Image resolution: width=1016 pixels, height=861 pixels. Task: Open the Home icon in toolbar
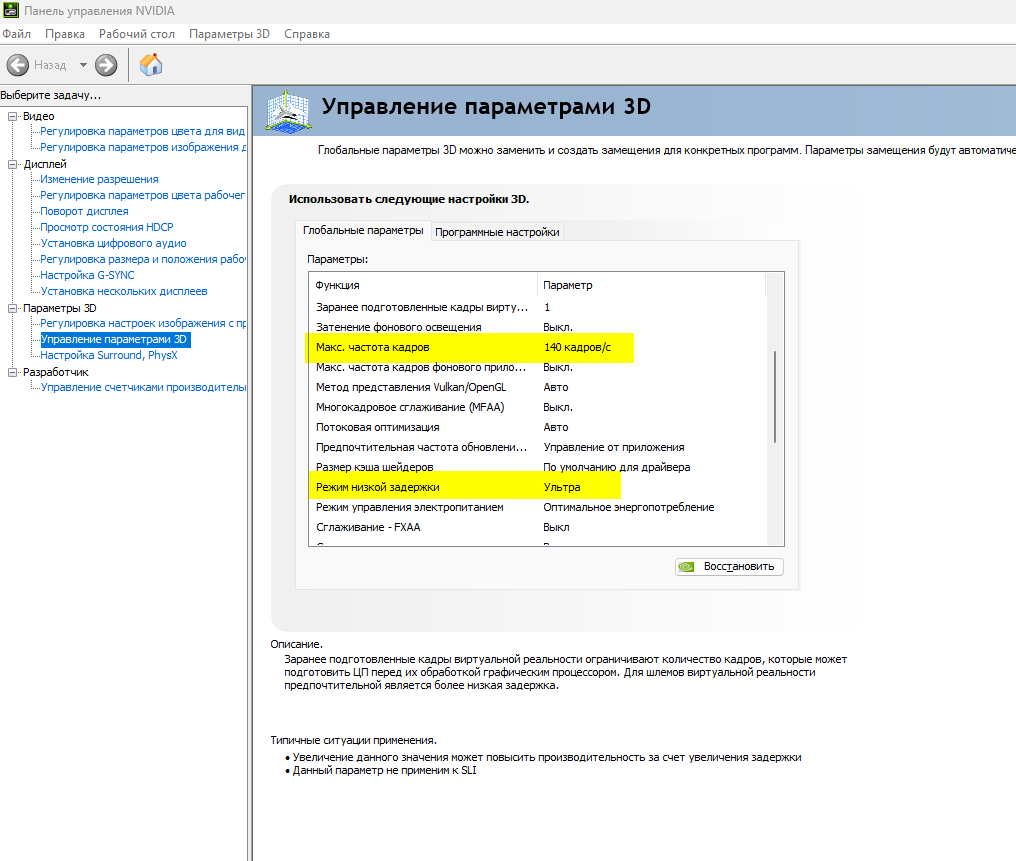coord(151,65)
